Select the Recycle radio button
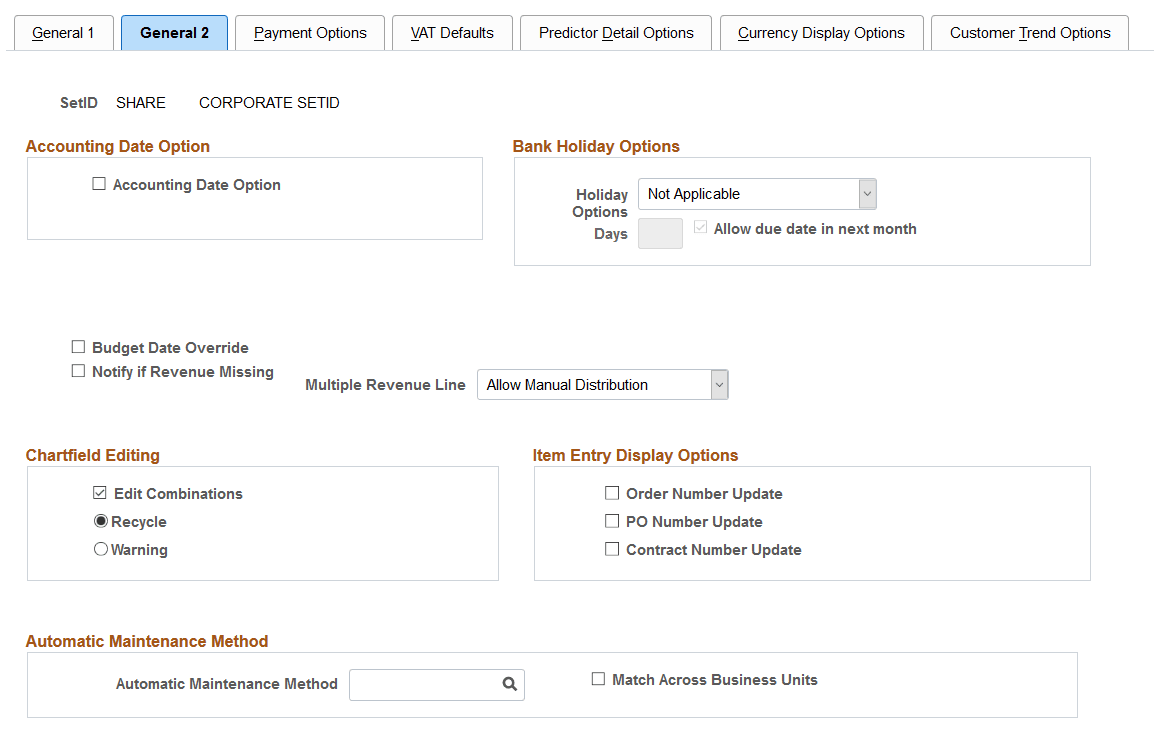 click(101, 520)
